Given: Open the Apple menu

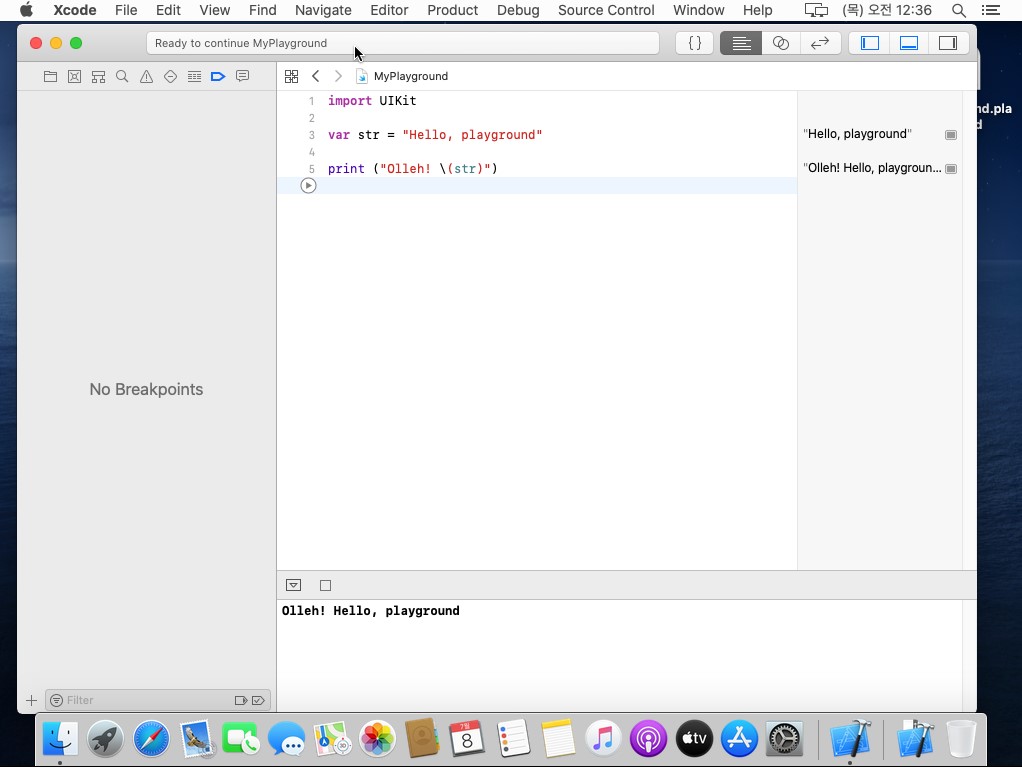Looking at the screenshot, I should 26,10.
